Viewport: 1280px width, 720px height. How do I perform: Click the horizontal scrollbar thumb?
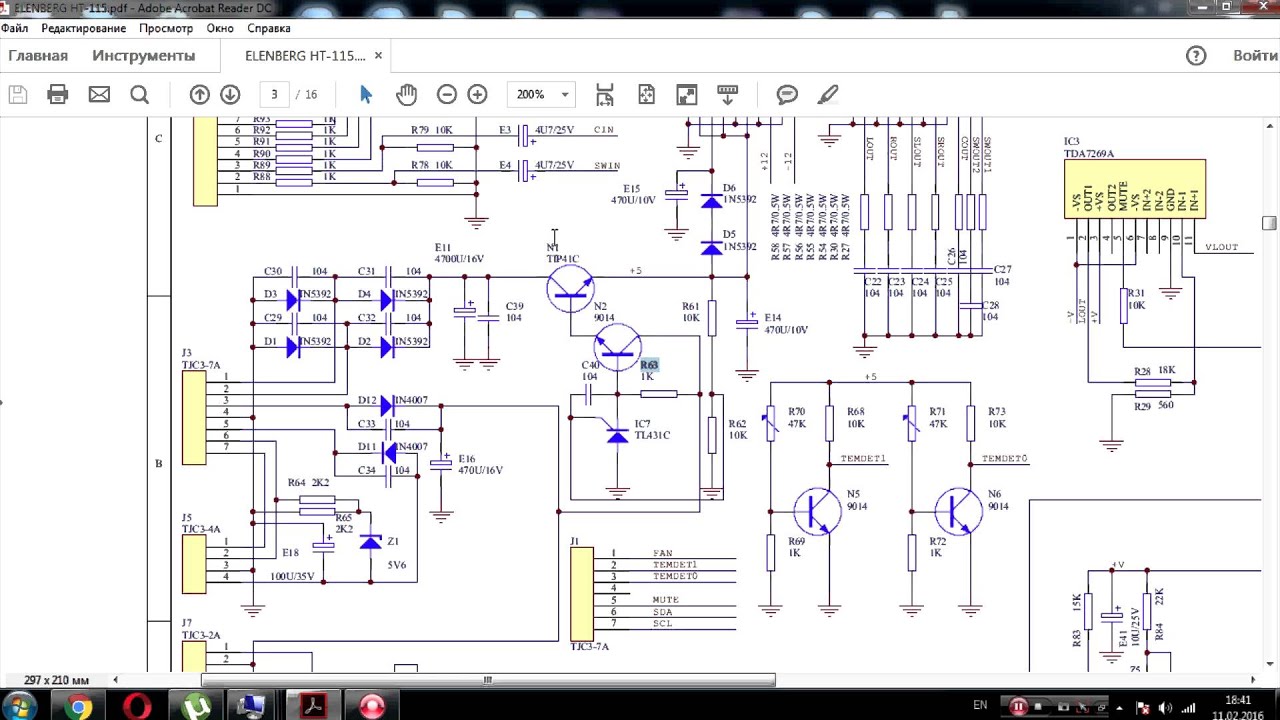(488, 680)
